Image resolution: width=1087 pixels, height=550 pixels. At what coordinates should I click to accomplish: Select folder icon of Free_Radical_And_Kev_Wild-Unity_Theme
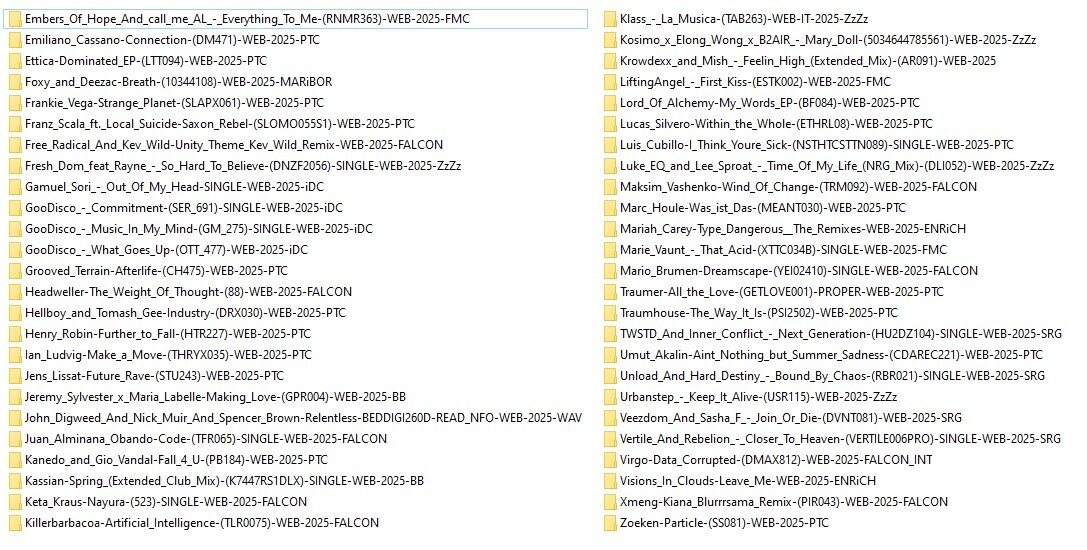(15, 145)
